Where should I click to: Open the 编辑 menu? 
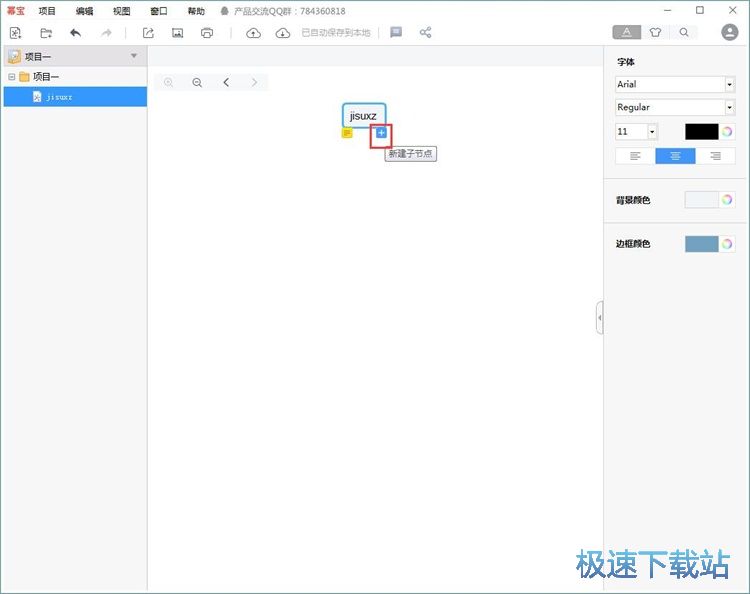pyautogui.click(x=84, y=11)
